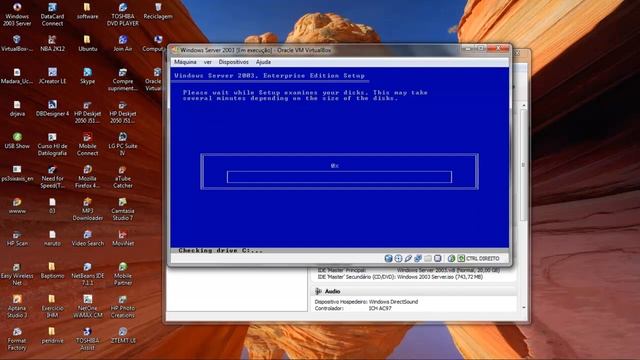This screenshot has height=360, width=640.
Task: Select the Aptana Studio 3 desktop icon
Action: [x=17, y=307]
